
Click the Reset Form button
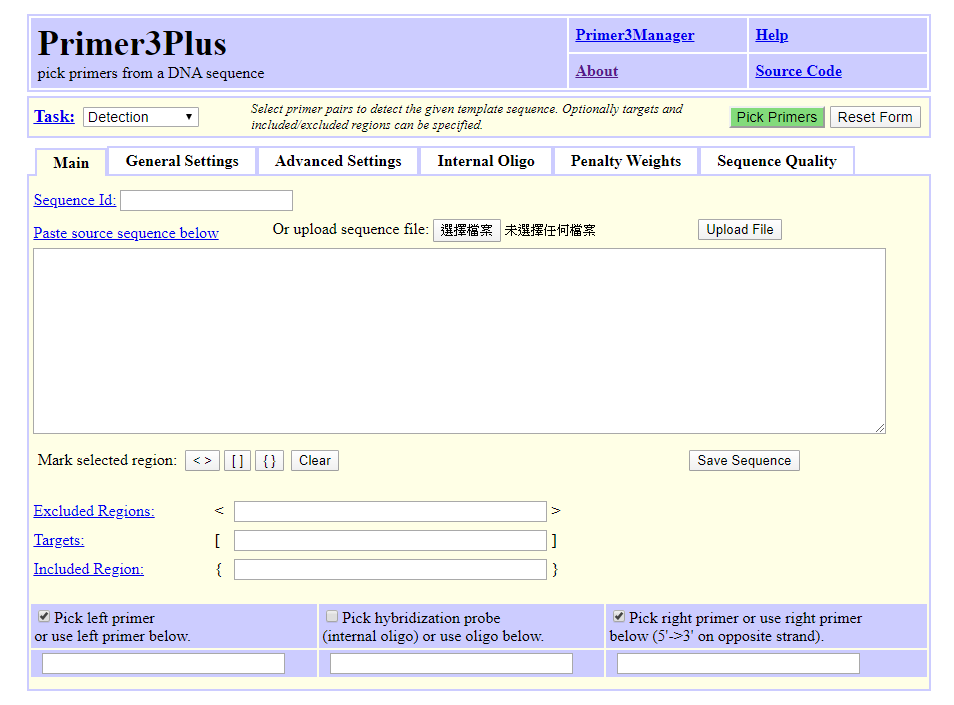(x=875, y=117)
